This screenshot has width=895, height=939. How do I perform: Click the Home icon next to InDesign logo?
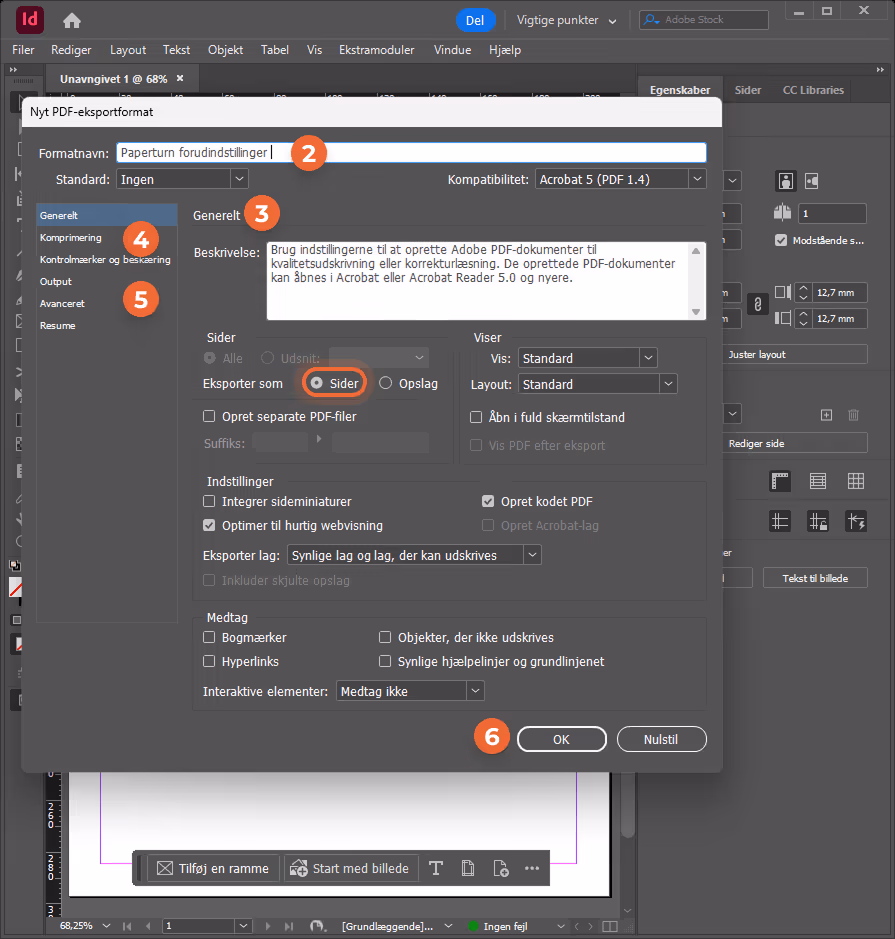click(72, 21)
